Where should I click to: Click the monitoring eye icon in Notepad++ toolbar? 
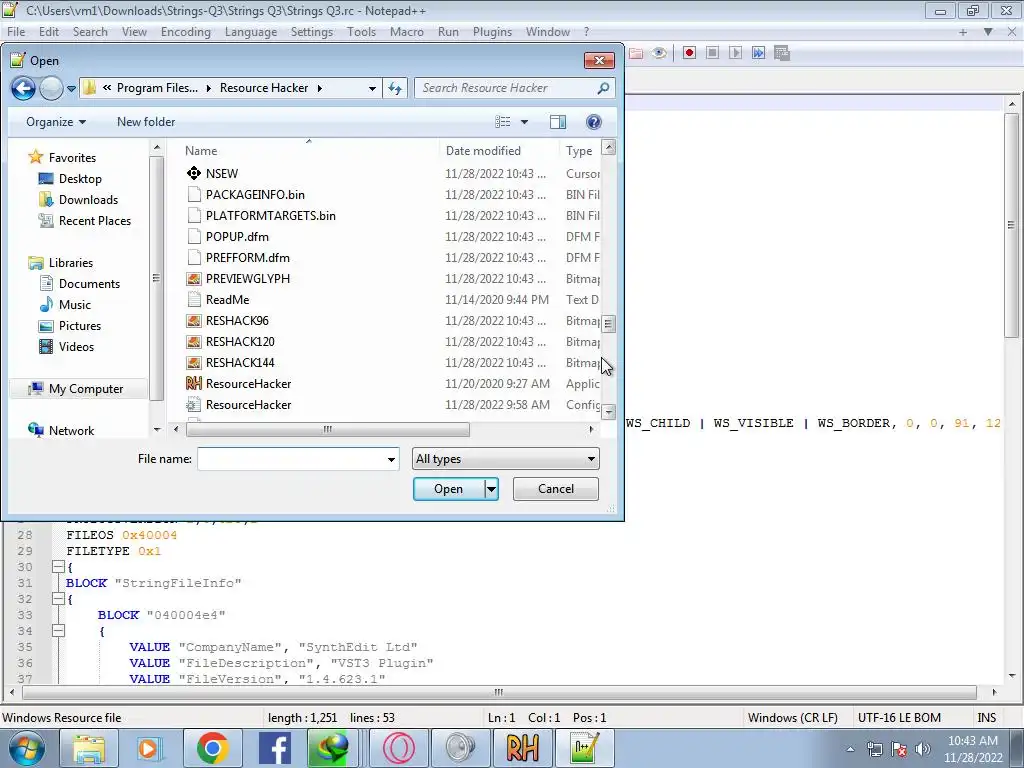659,53
